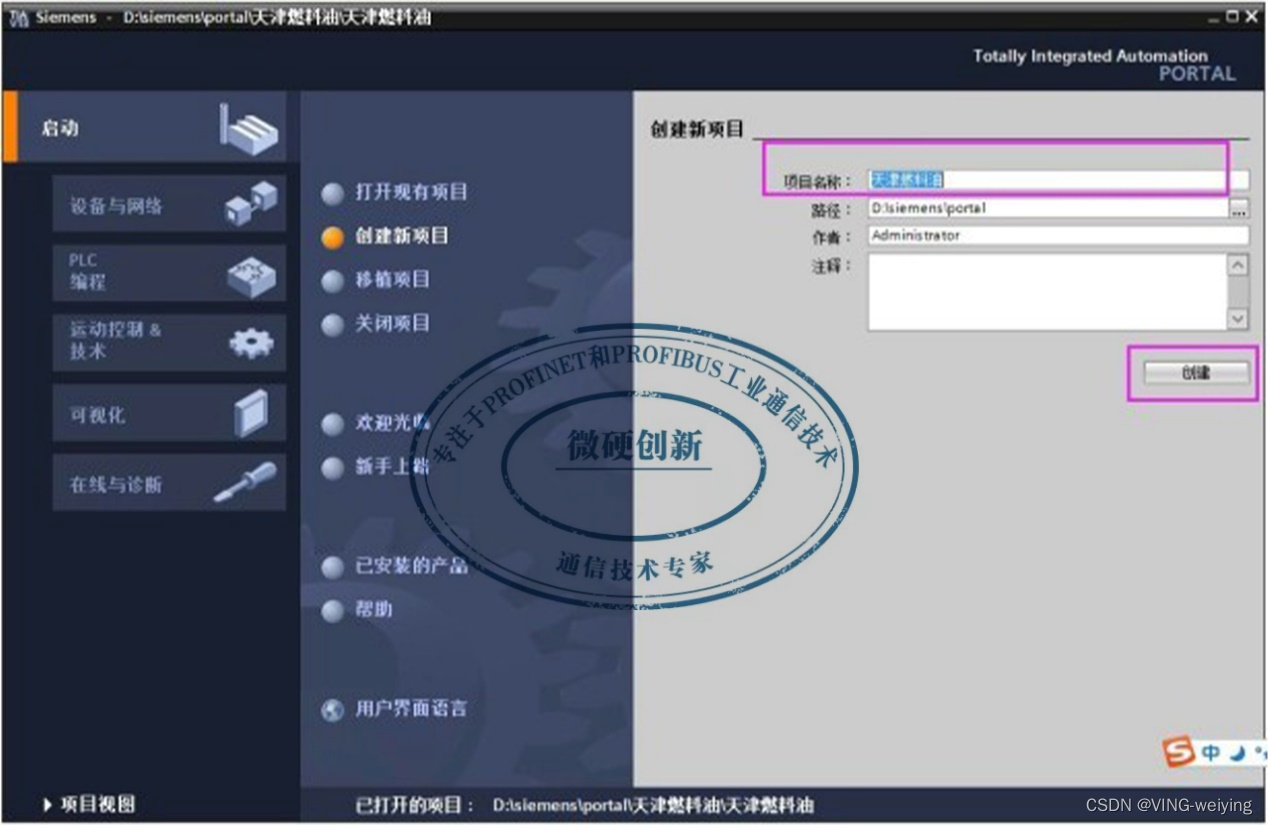
Task: Open 已安装的产品 list
Action: (x=411, y=566)
